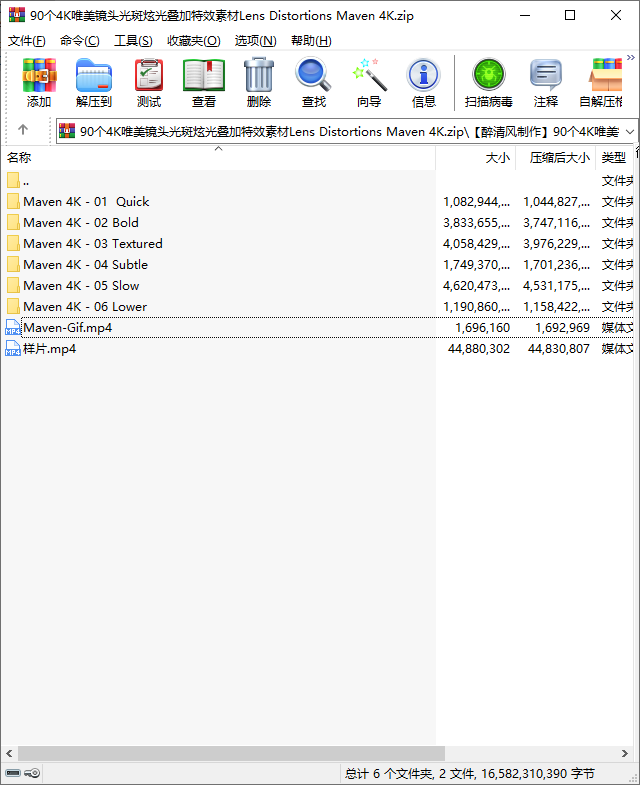The height and width of the screenshot is (785, 640).
Task: Select folder Maven 4K - 05 Slow
Action: 318,286
